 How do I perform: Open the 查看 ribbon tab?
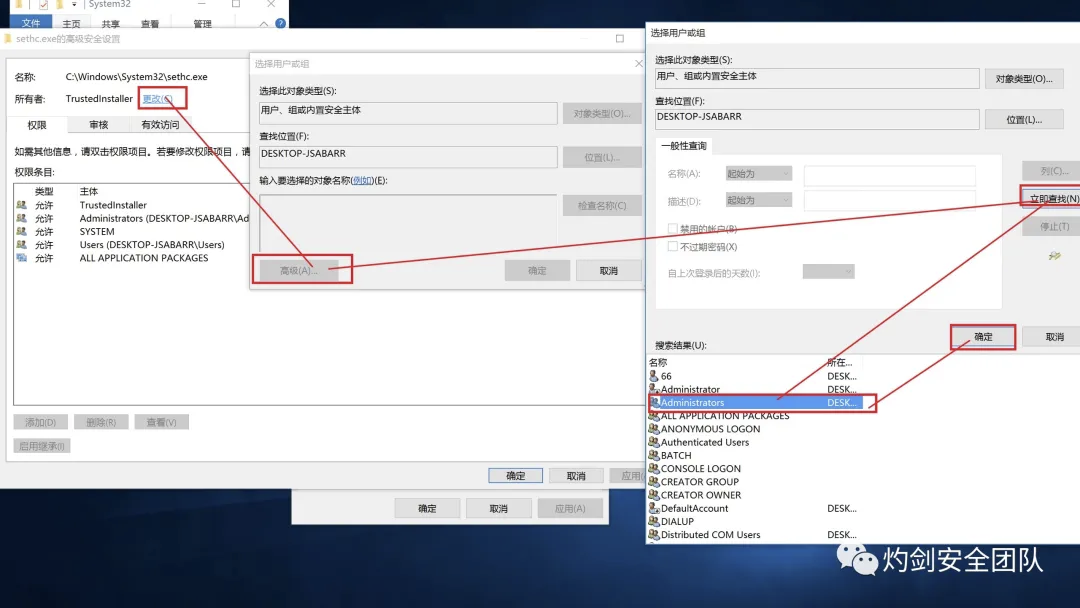(x=150, y=23)
